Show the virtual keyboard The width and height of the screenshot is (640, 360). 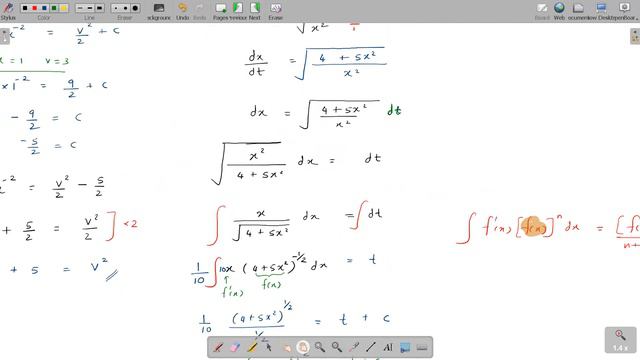point(422,347)
